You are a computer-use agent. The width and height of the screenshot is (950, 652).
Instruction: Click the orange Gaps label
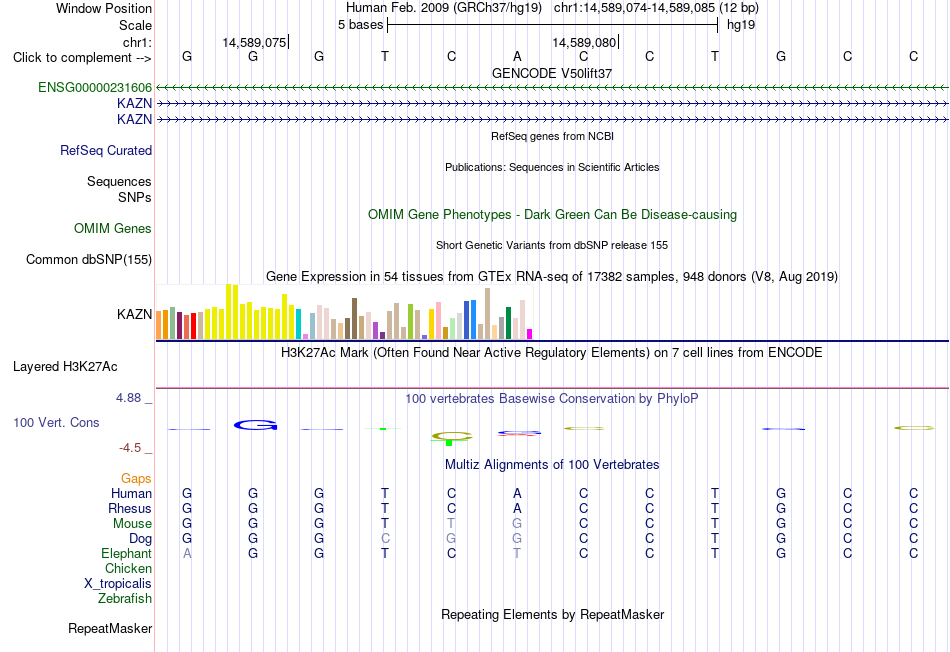point(136,479)
